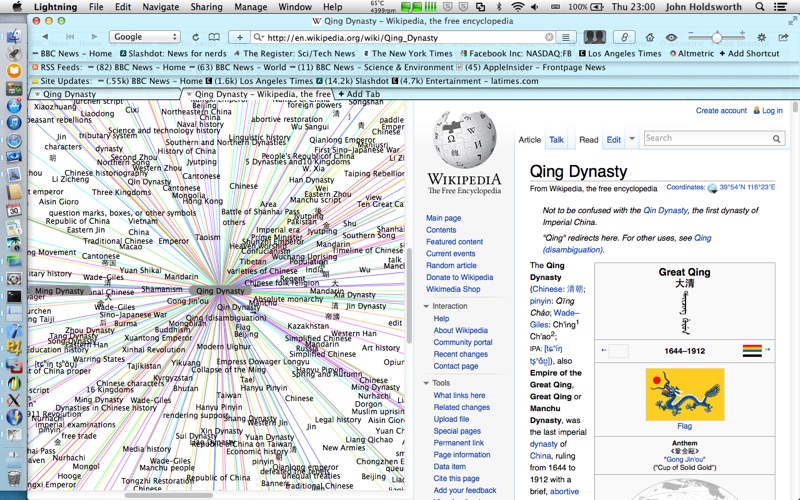Screen dimensions: 800x500
Task: Open Random article link
Action: [x=451, y=265]
